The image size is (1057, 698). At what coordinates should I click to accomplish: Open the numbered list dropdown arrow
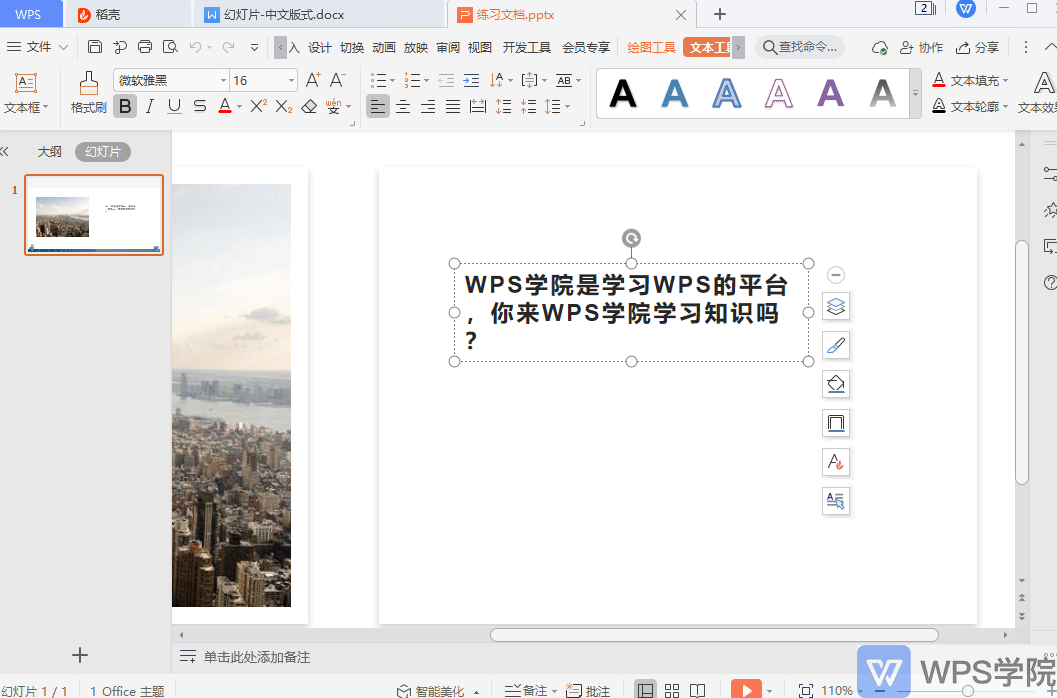426,81
